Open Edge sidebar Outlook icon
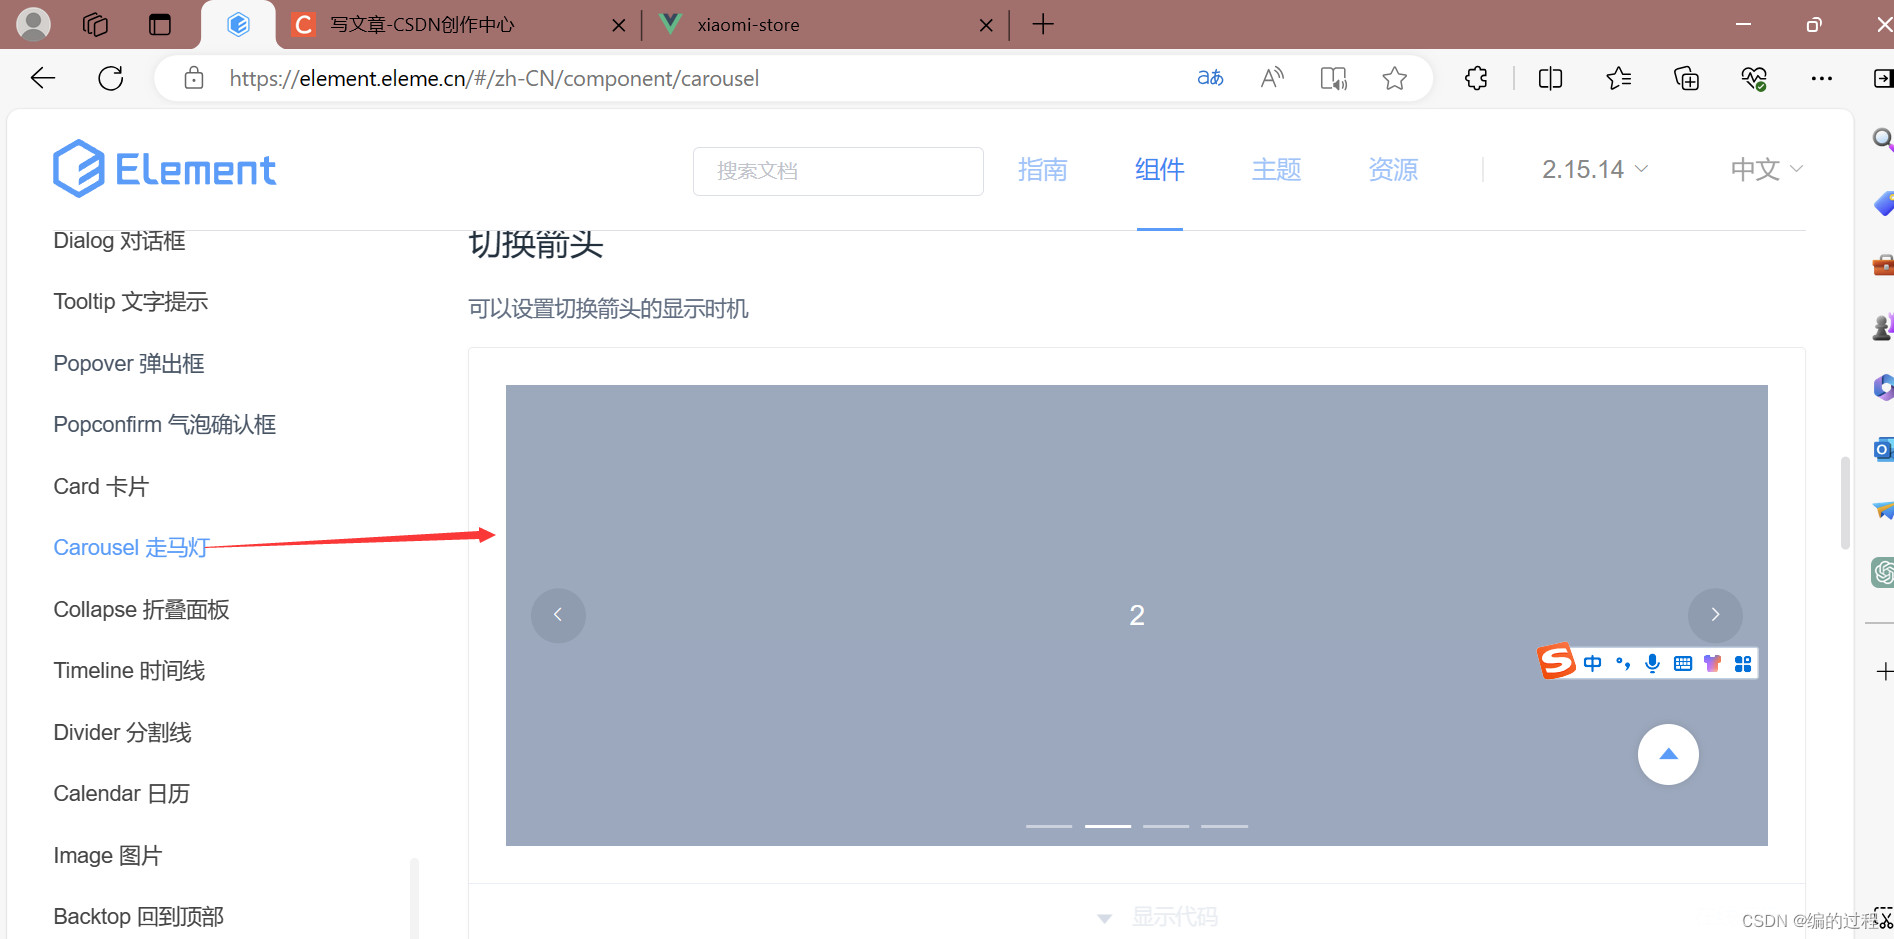Screen dimensions: 1894x939 click(1882, 449)
